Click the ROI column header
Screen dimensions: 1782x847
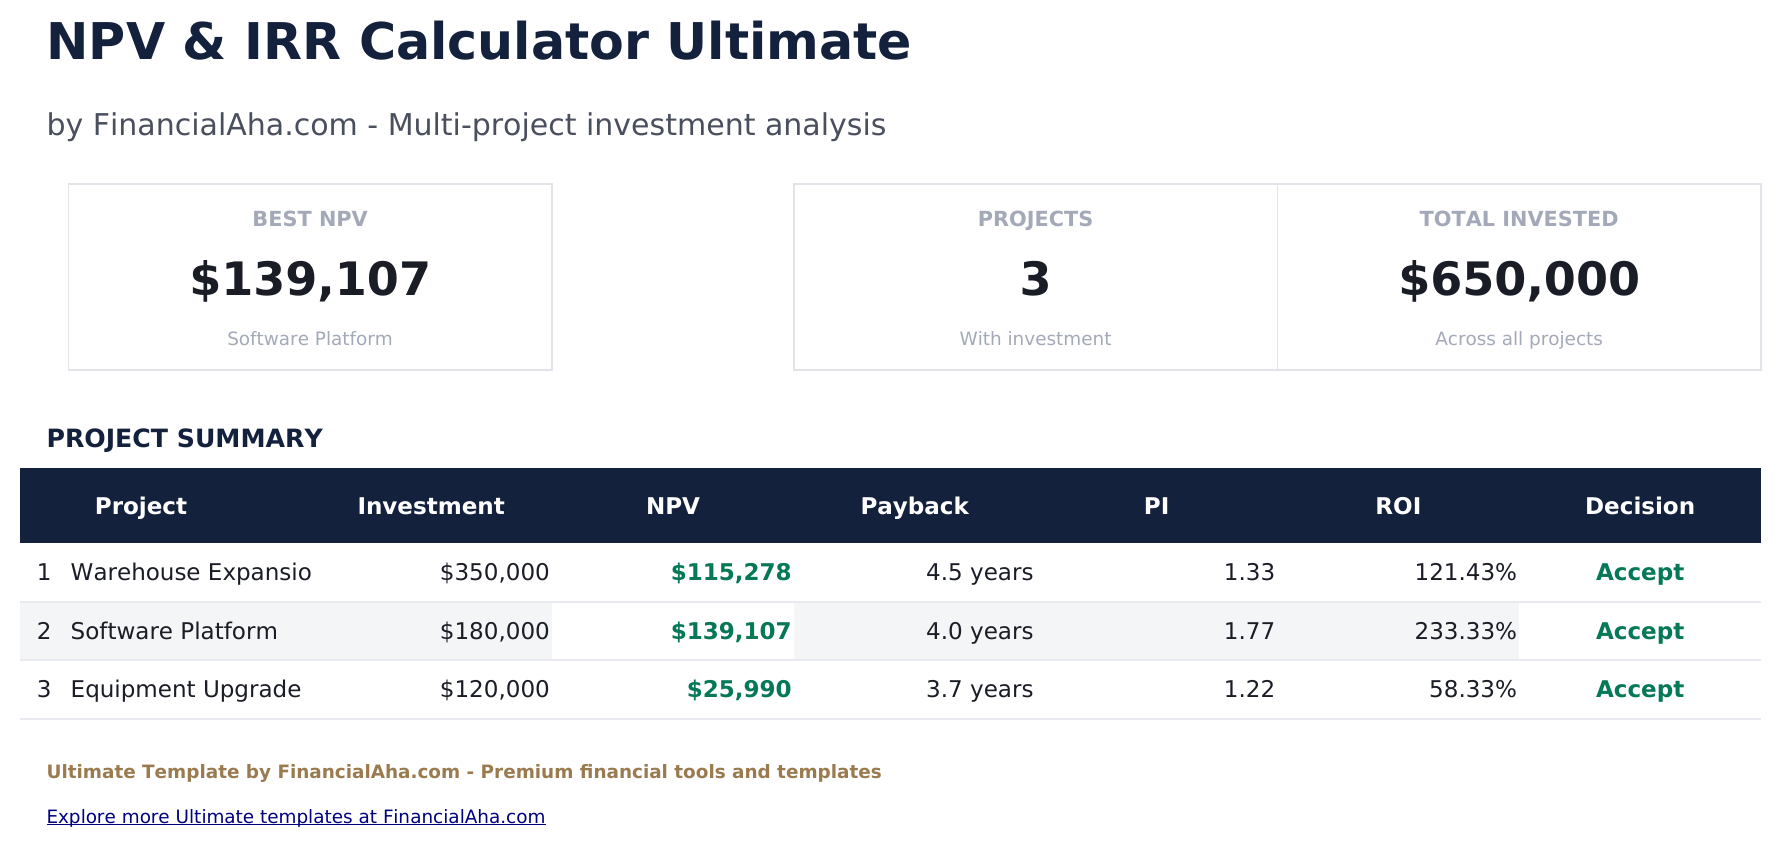(x=1398, y=506)
